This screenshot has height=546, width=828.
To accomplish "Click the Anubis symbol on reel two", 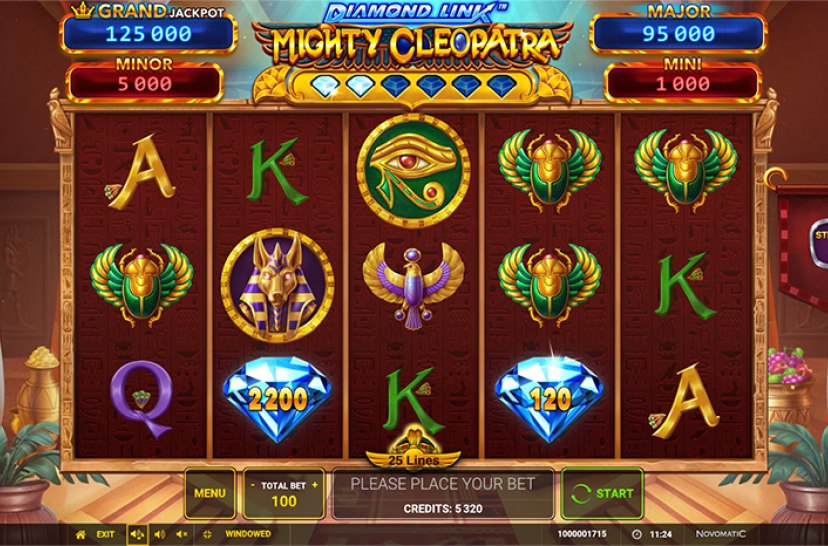I will coord(277,285).
